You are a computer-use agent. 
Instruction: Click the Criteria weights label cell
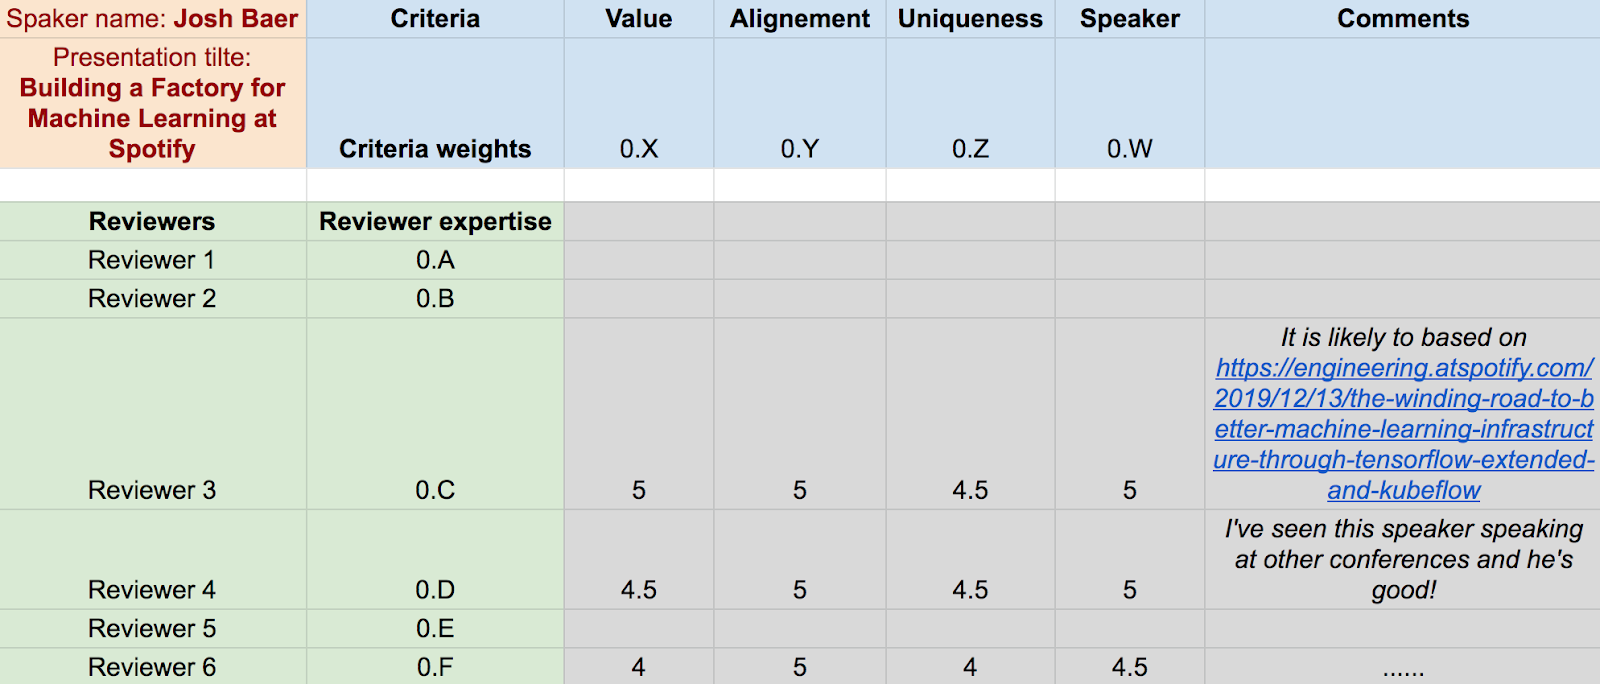click(435, 149)
